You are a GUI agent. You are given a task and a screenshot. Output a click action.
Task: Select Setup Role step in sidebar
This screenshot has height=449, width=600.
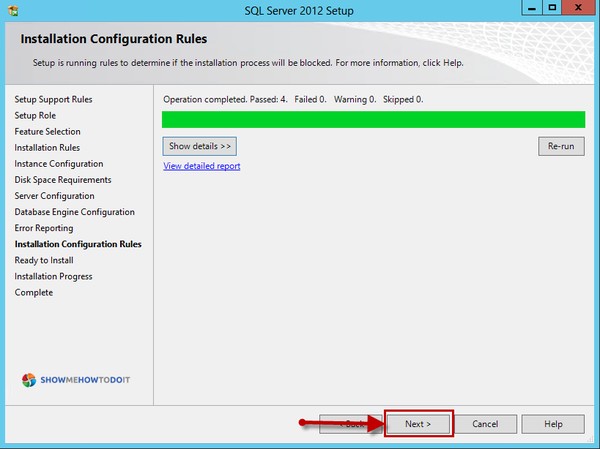tap(35, 115)
